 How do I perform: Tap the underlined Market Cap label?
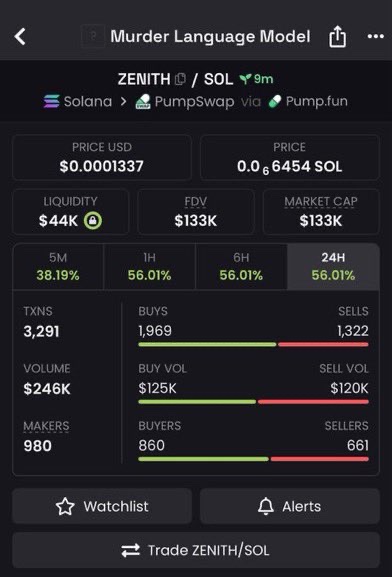coord(321,202)
